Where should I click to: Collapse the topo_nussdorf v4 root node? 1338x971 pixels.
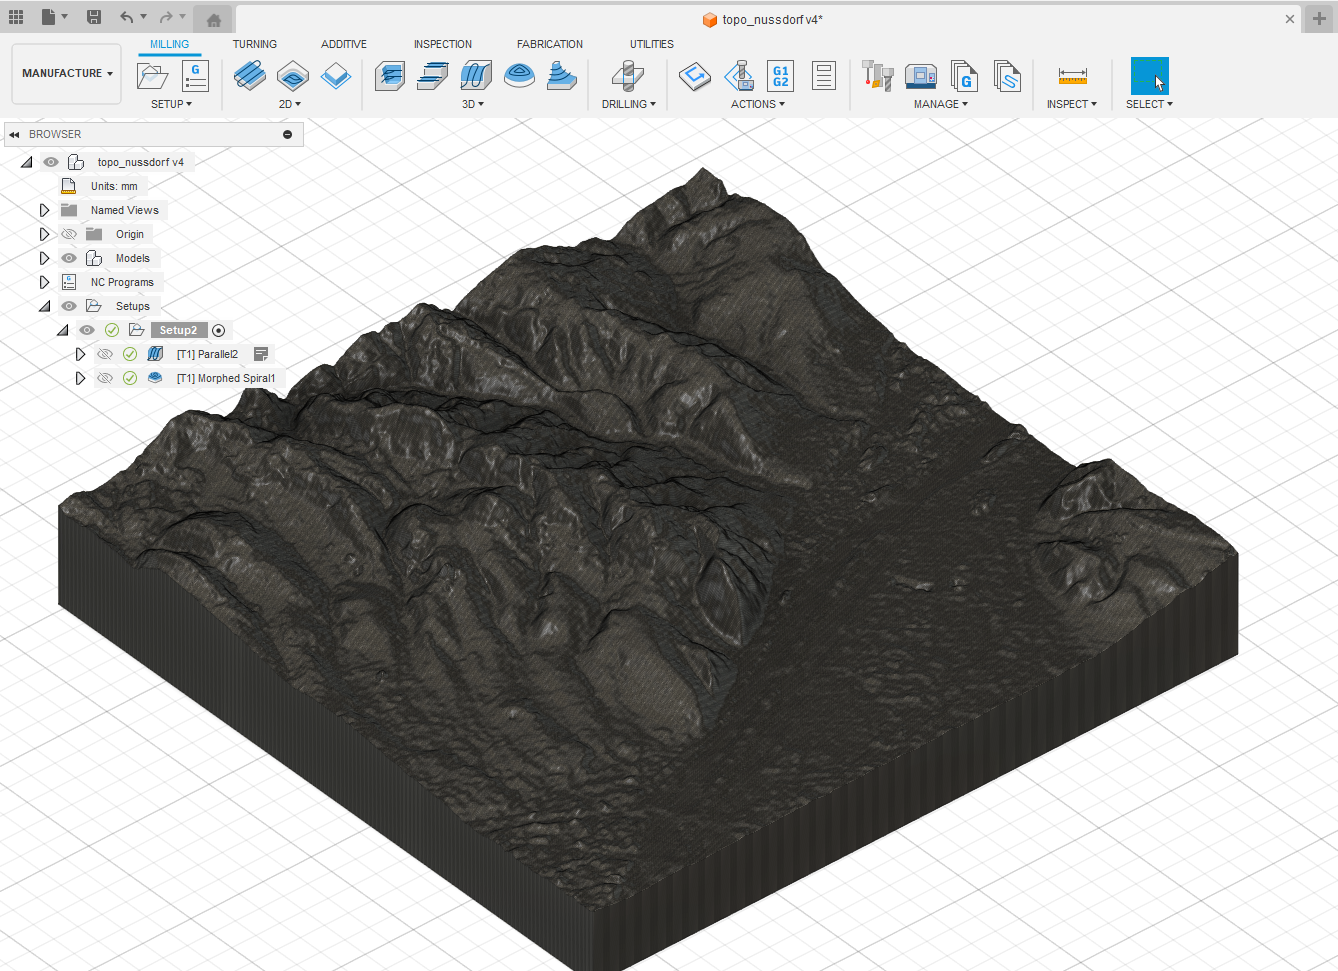coord(26,162)
